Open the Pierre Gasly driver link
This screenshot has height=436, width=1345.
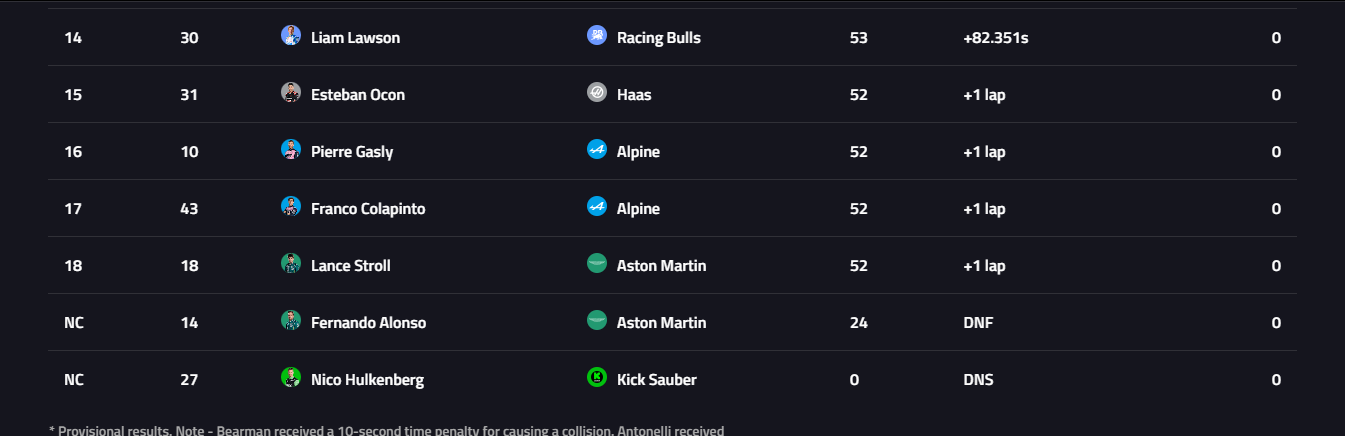[352, 152]
